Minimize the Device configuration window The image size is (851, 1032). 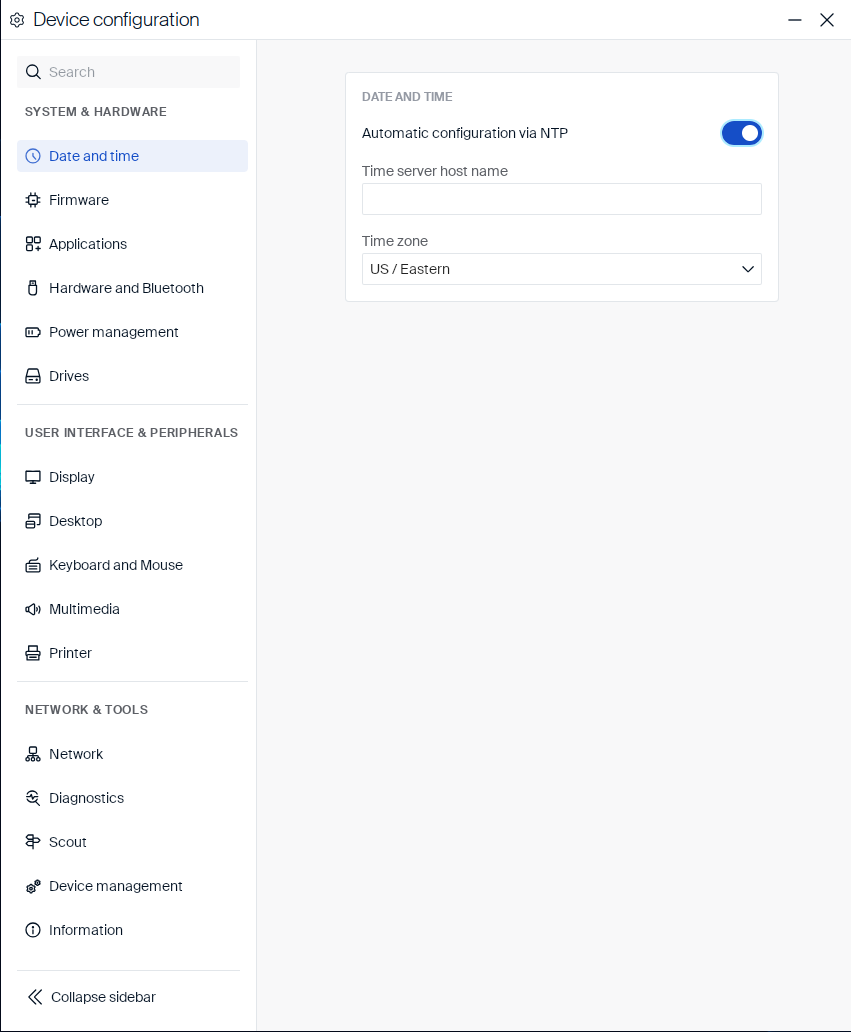coord(795,20)
